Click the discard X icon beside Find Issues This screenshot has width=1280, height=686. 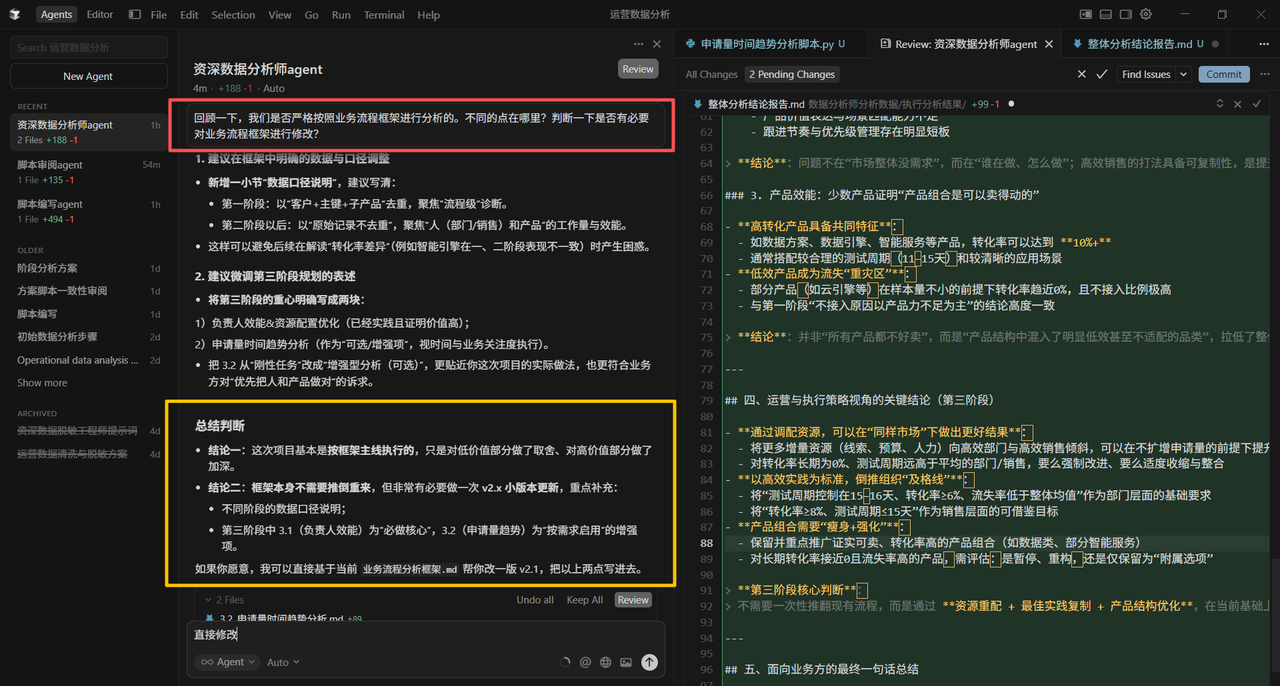point(1081,74)
